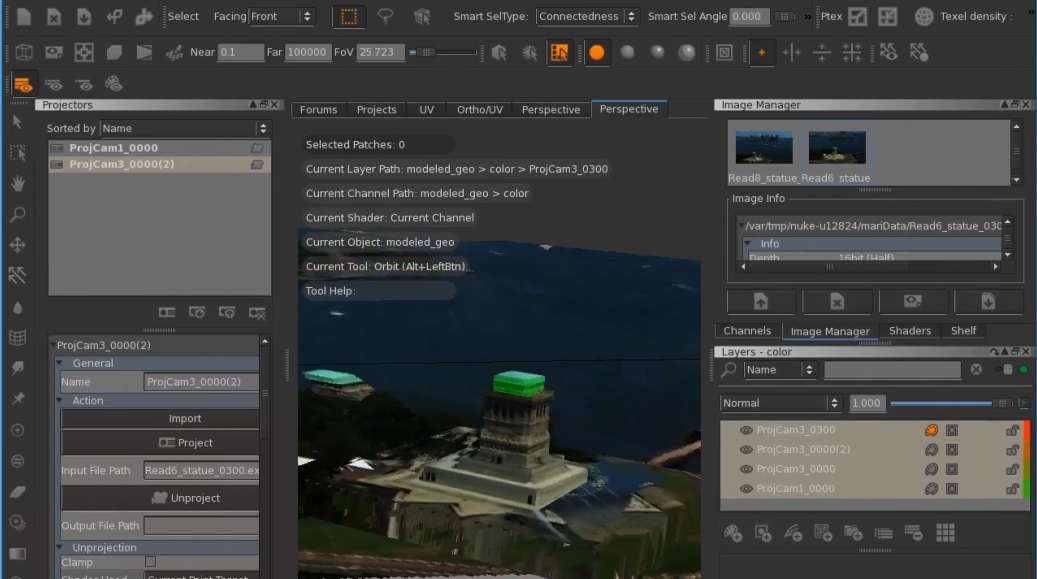
Task: Select the four-arrow Move tool
Action: pyautogui.click(x=18, y=245)
